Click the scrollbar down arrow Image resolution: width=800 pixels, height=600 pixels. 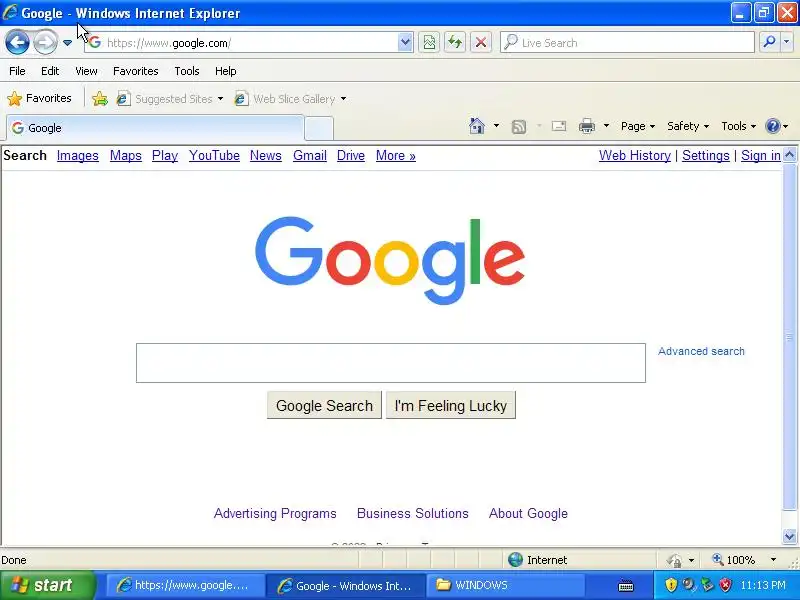[789, 536]
